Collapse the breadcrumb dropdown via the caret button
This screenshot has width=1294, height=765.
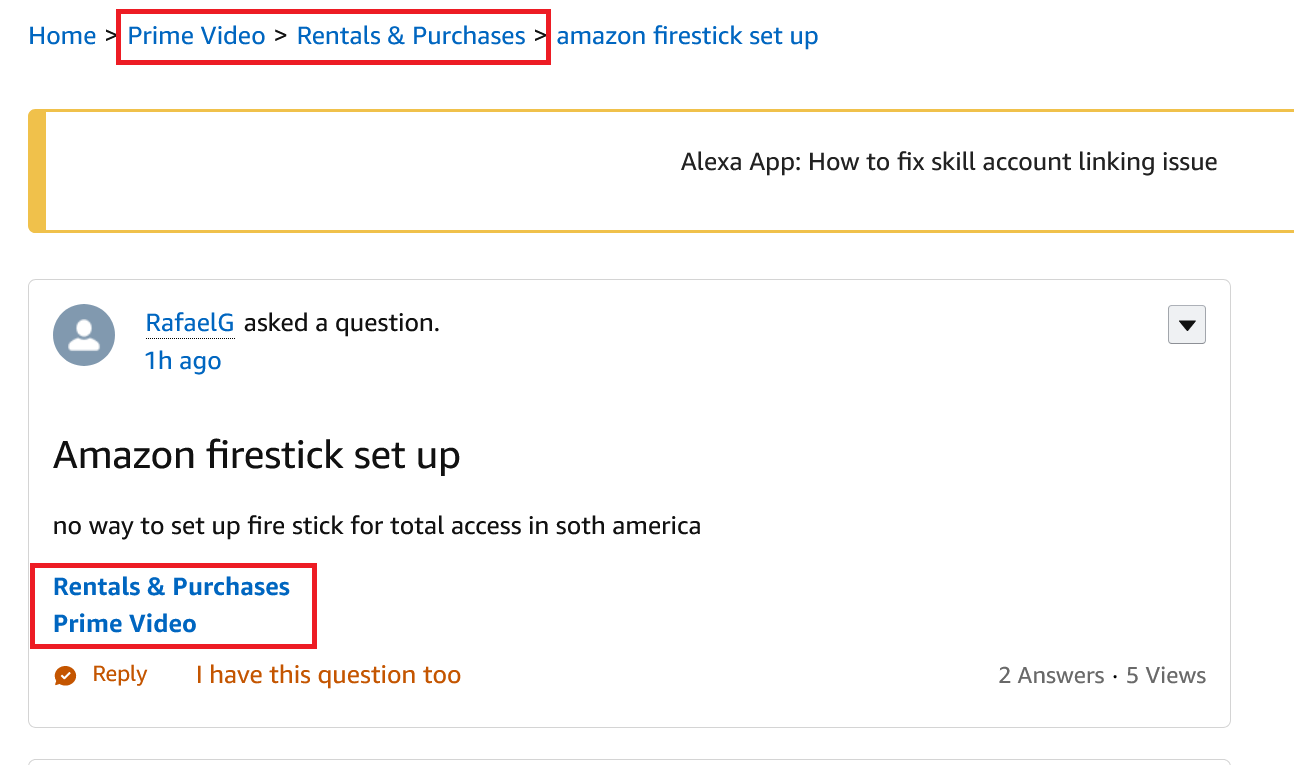(1186, 324)
